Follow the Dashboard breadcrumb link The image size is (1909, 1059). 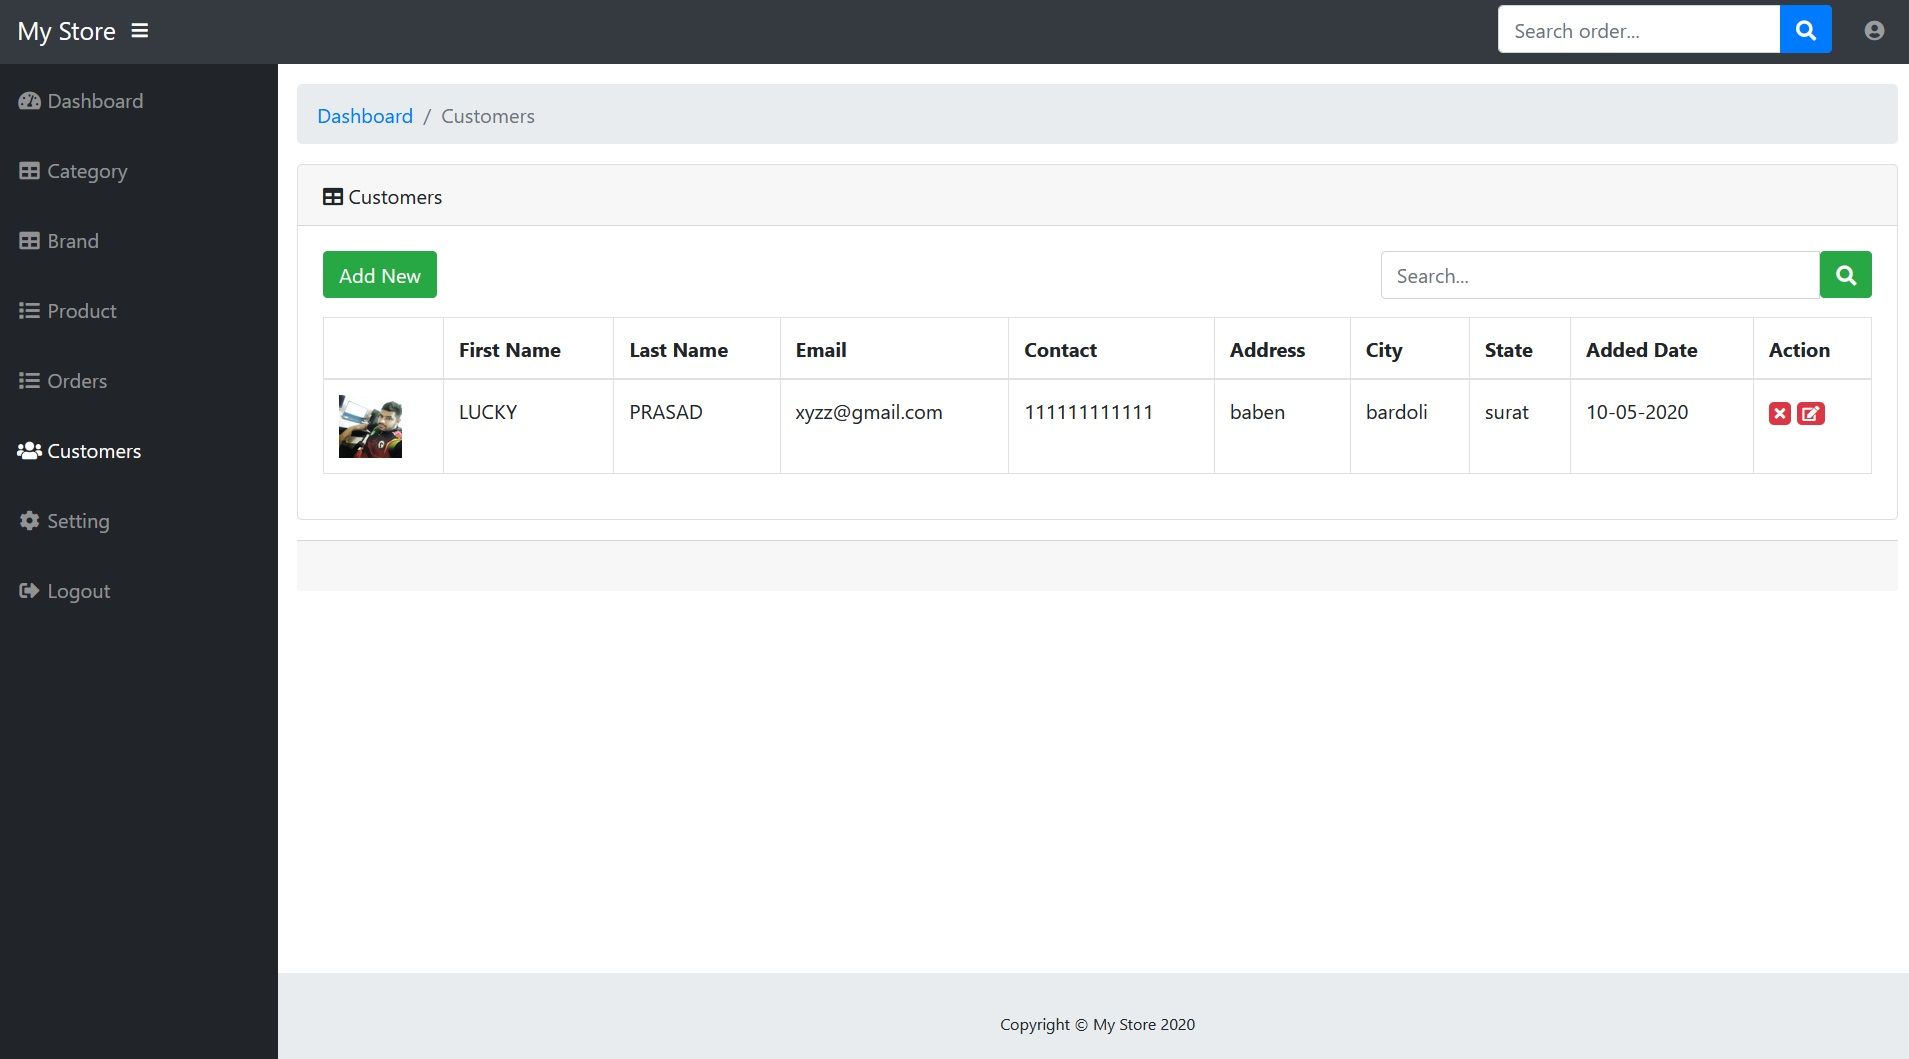365,116
